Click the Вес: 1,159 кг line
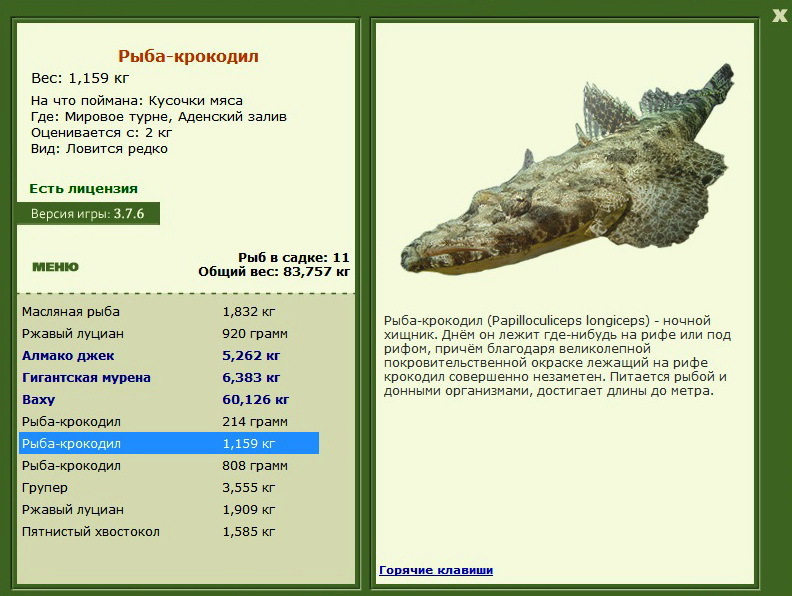 pos(80,78)
